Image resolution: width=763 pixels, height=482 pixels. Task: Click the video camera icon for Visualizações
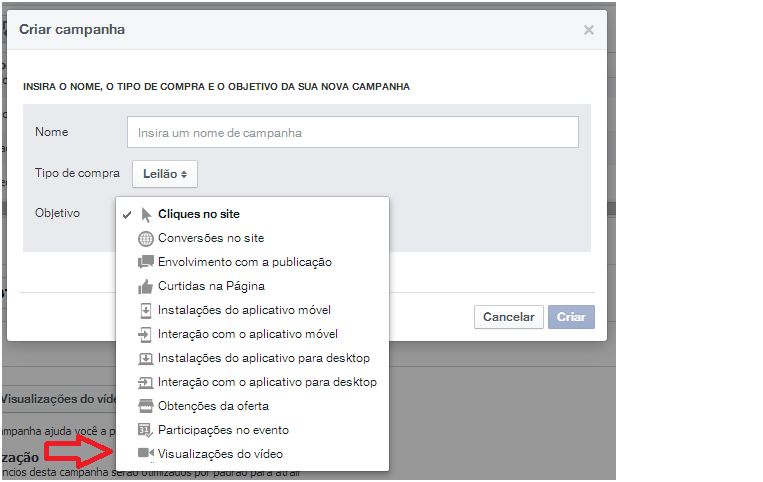(146, 454)
